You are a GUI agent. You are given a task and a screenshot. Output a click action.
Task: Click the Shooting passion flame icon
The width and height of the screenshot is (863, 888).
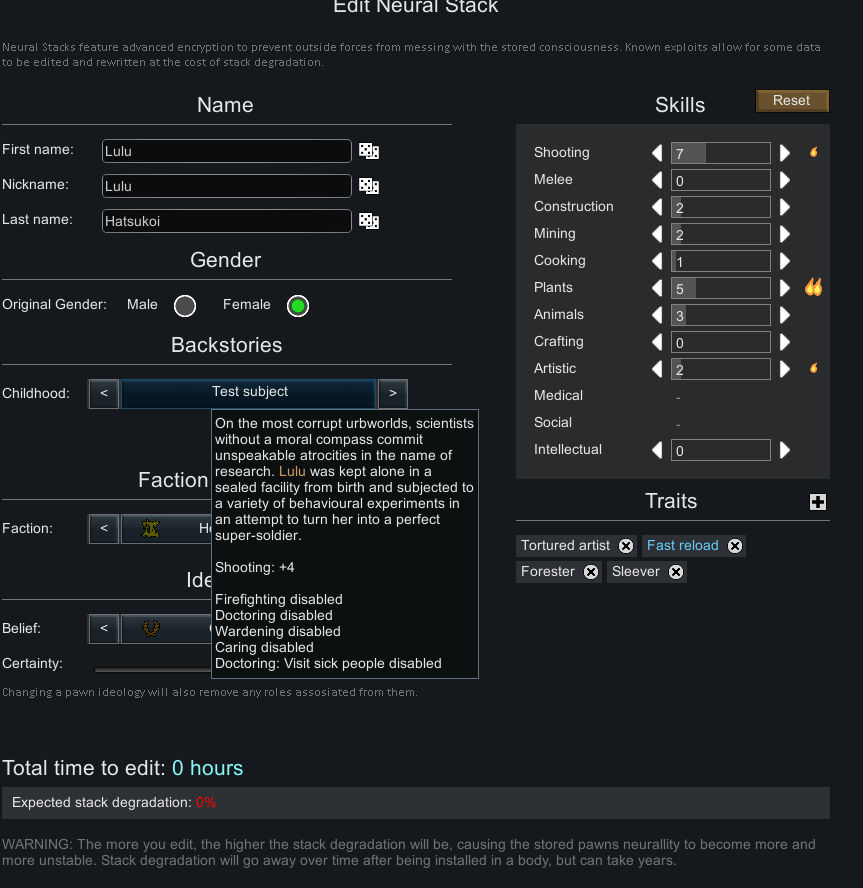[x=814, y=152]
